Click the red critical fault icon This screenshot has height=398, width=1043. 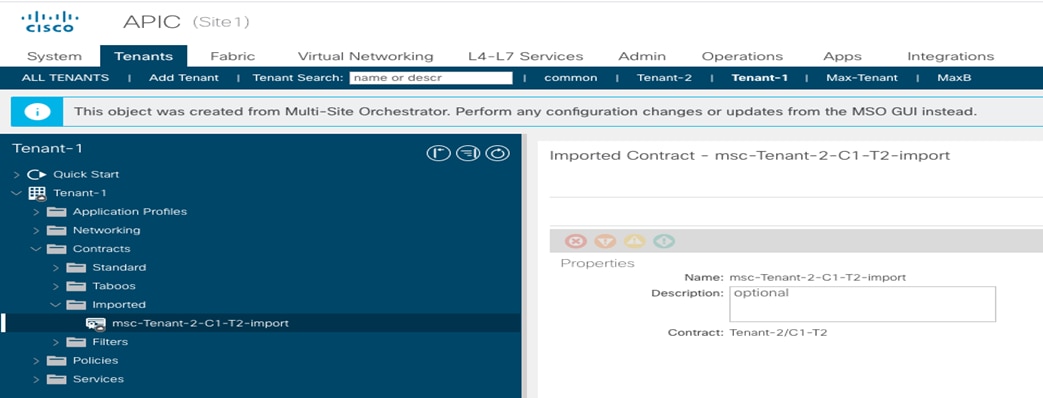575,241
